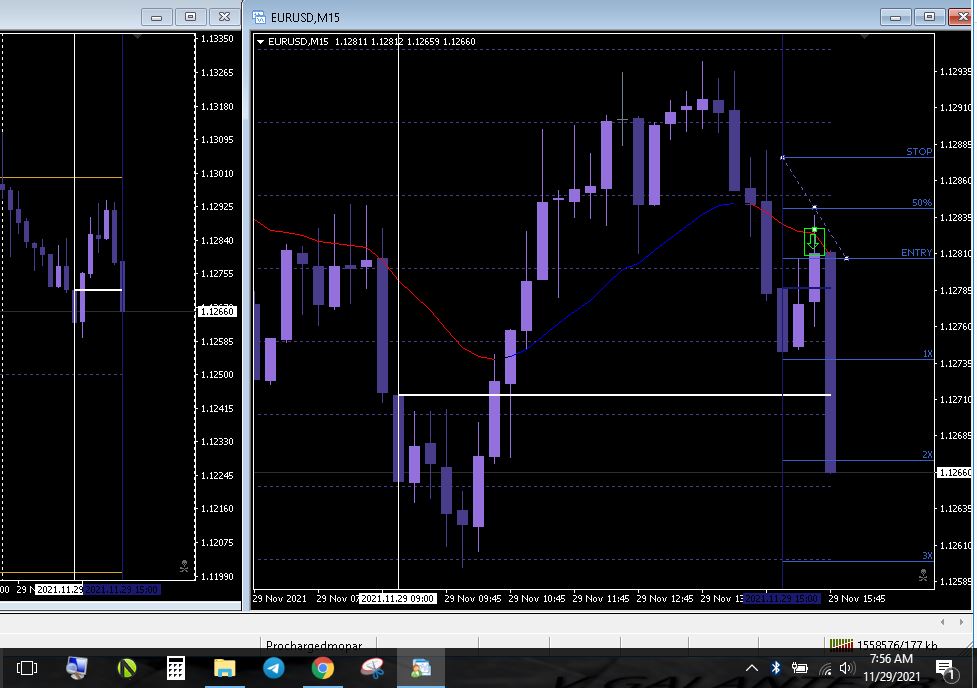Image resolution: width=977 pixels, height=688 pixels.
Task: Minimize the left chart window
Action: pos(157,17)
